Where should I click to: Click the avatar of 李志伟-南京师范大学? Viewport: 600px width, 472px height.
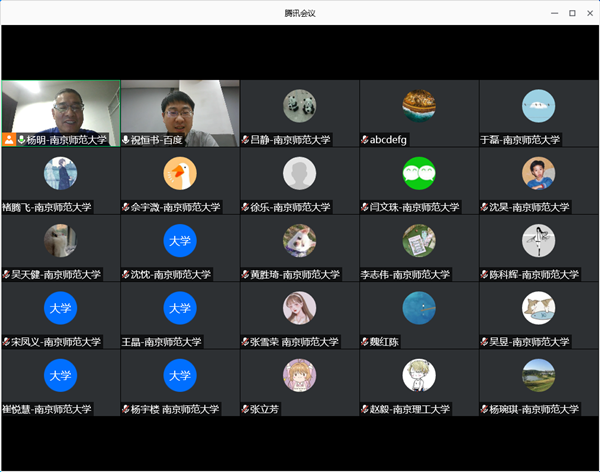coord(419,241)
